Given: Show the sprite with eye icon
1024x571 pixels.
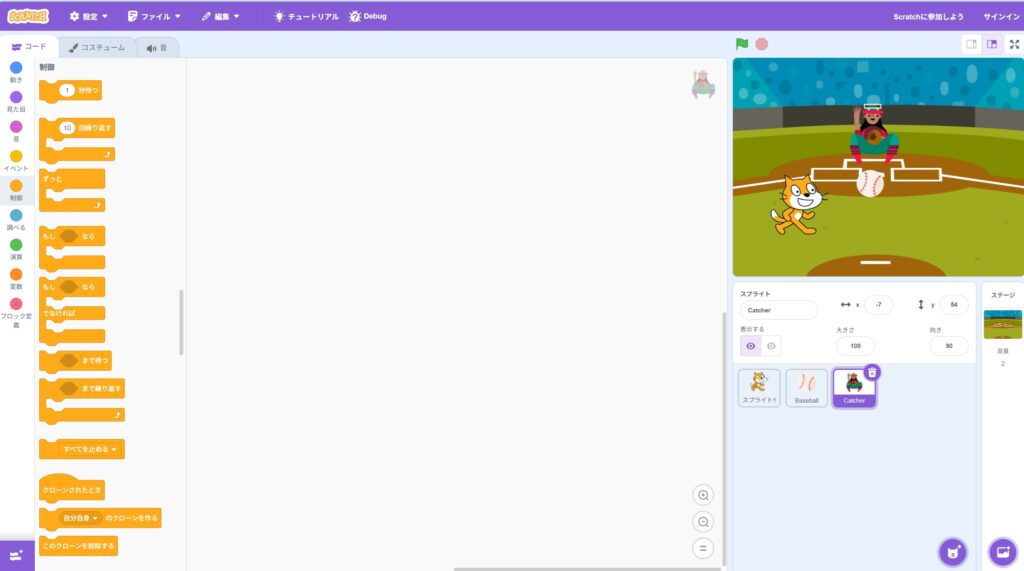Looking at the screenshot, I should pos(750,346).
